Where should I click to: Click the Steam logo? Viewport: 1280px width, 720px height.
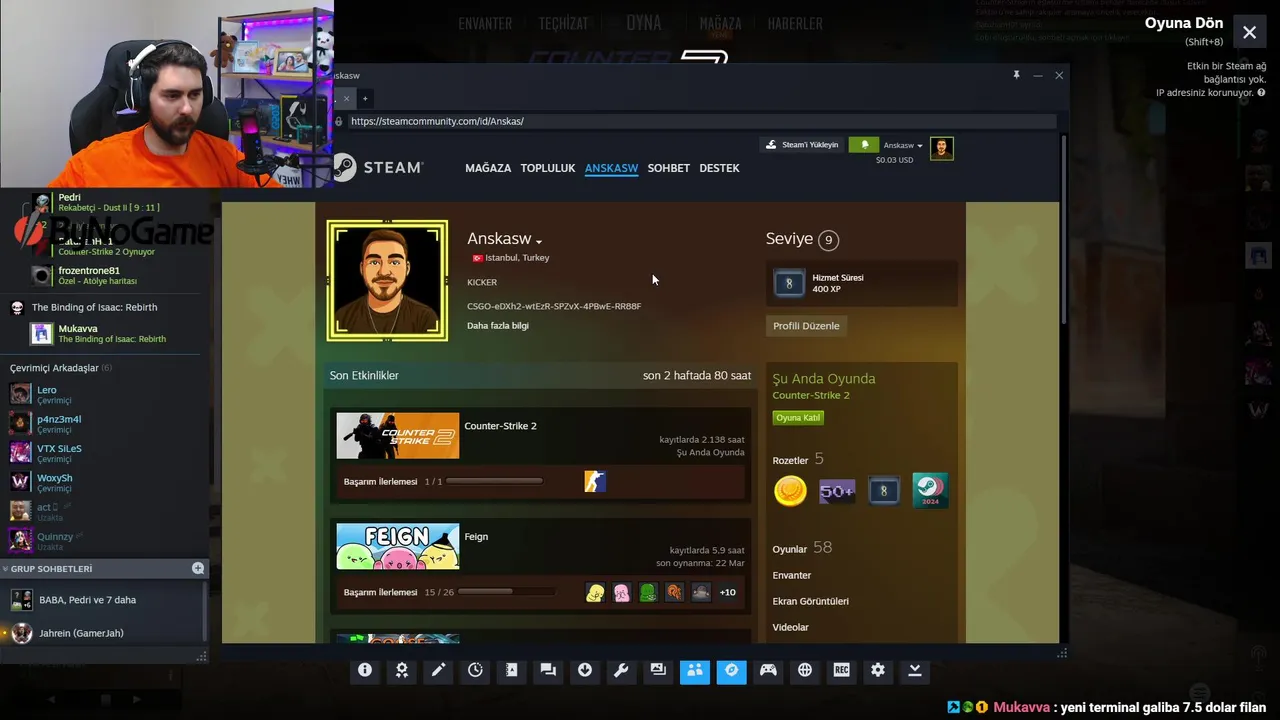pyautogui.click(x=378, y=167)
